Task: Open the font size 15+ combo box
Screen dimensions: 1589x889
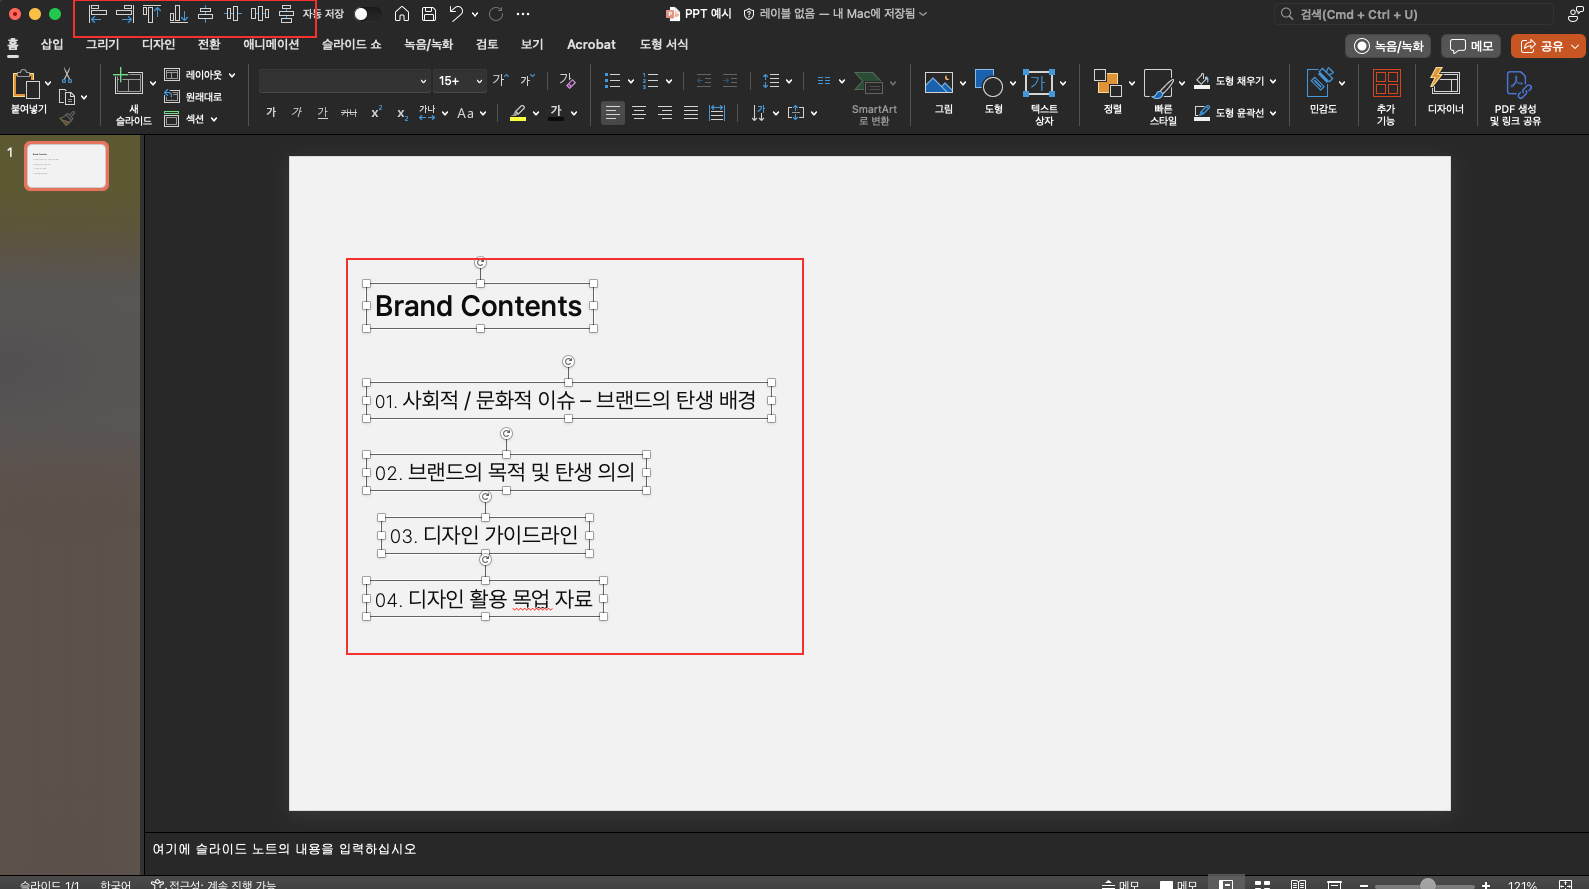Action: click(x=460, y=81)
